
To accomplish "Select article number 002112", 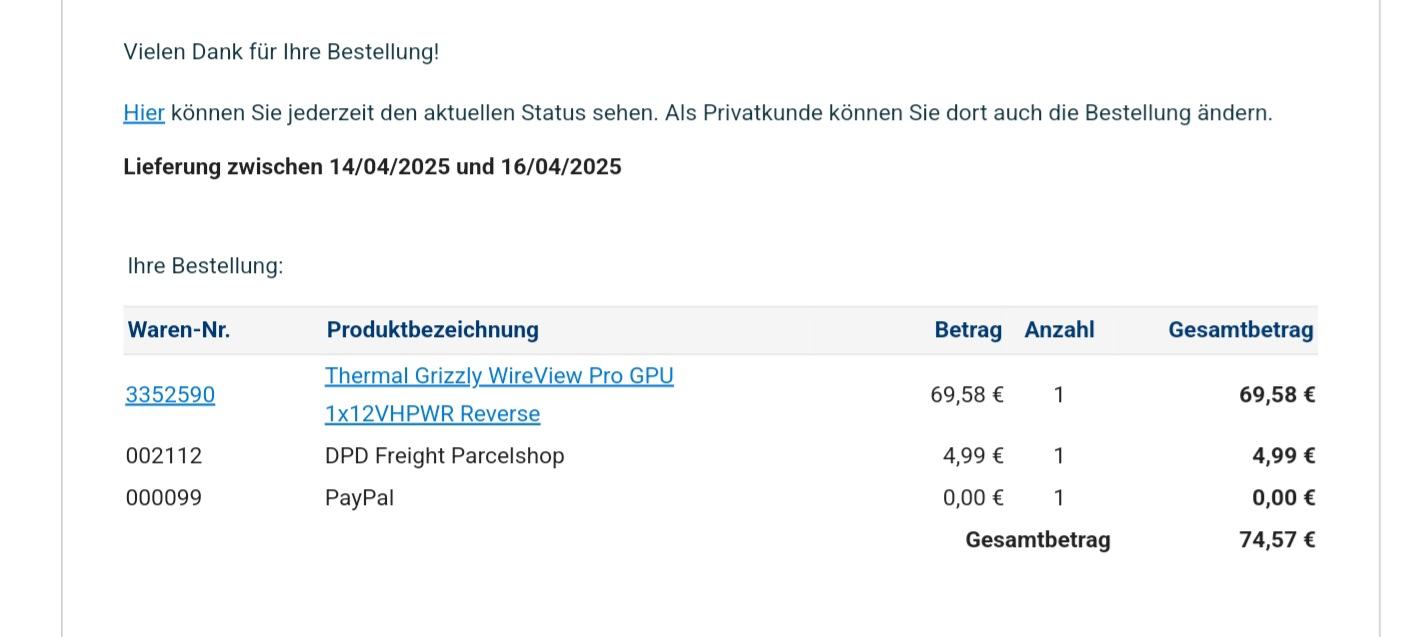I will [x=164, y=456].
